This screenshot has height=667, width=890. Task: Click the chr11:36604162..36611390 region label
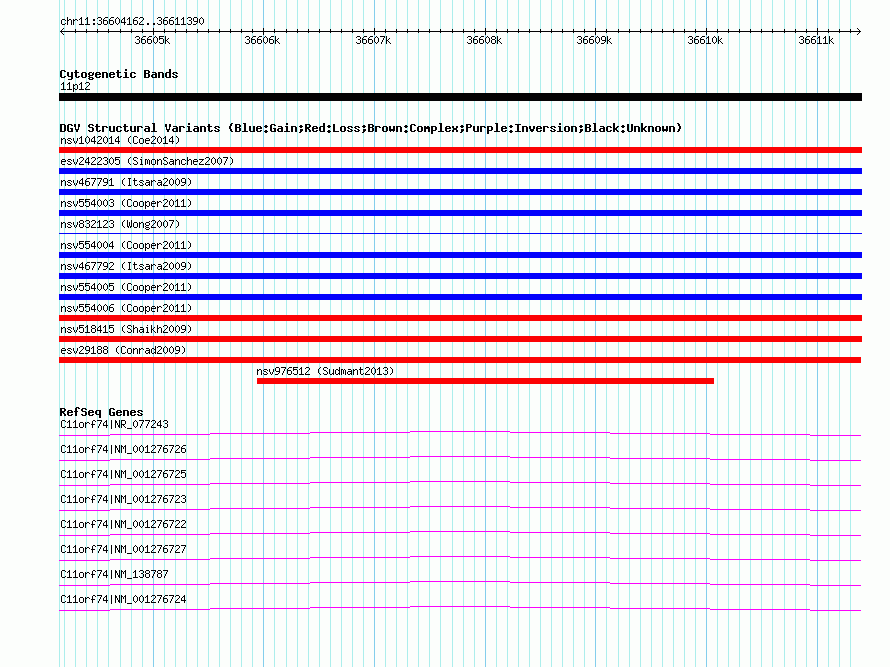[x=132, y=21]
